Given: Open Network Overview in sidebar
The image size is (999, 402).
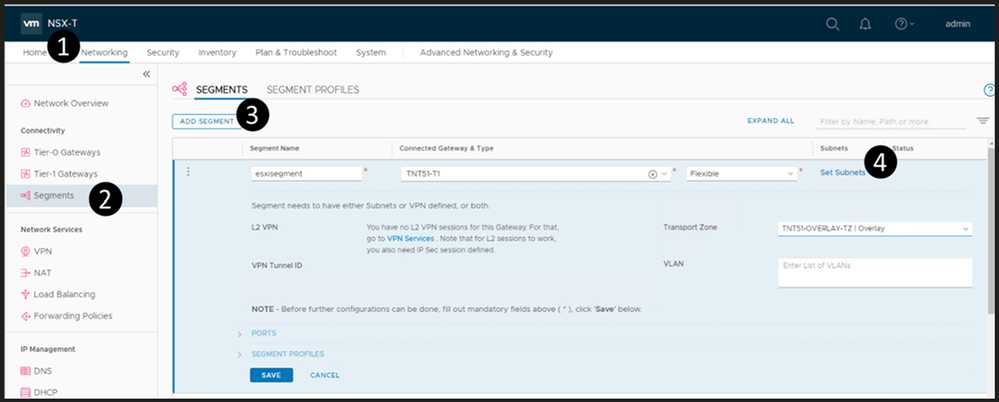Looking at the screenshot, I should point(71,103).
